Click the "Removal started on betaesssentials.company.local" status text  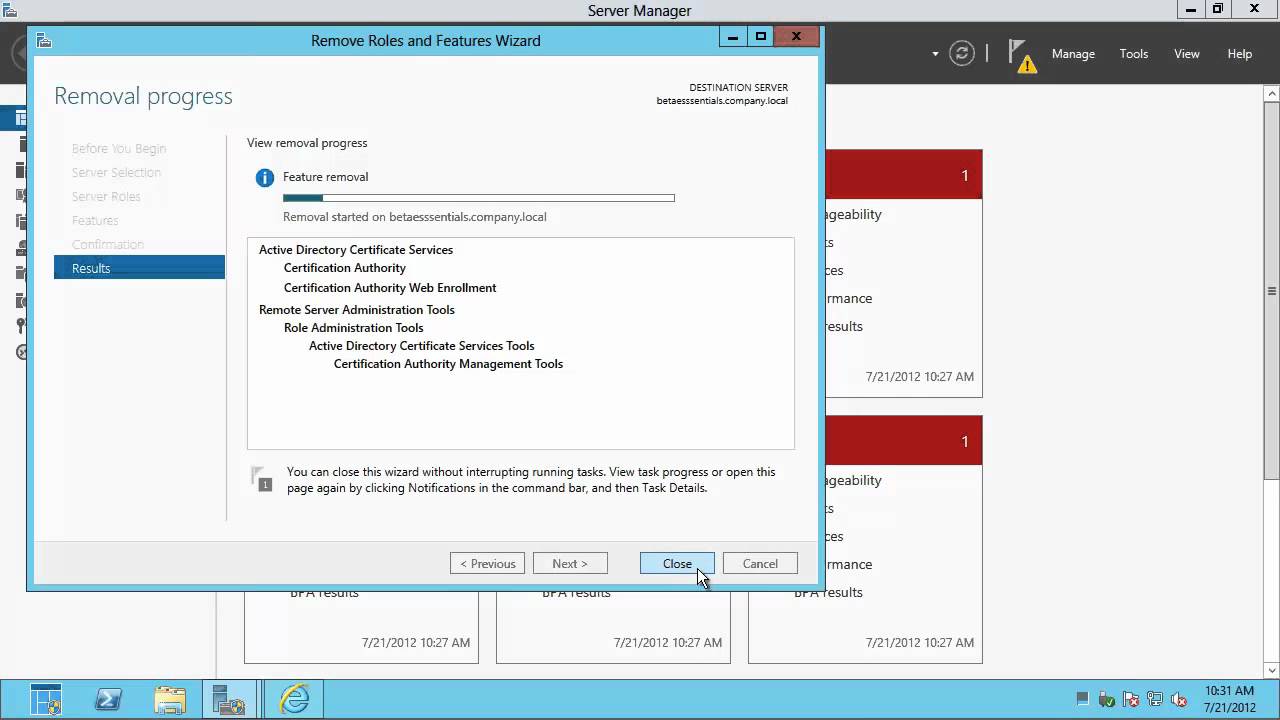(x=415, y=217)
